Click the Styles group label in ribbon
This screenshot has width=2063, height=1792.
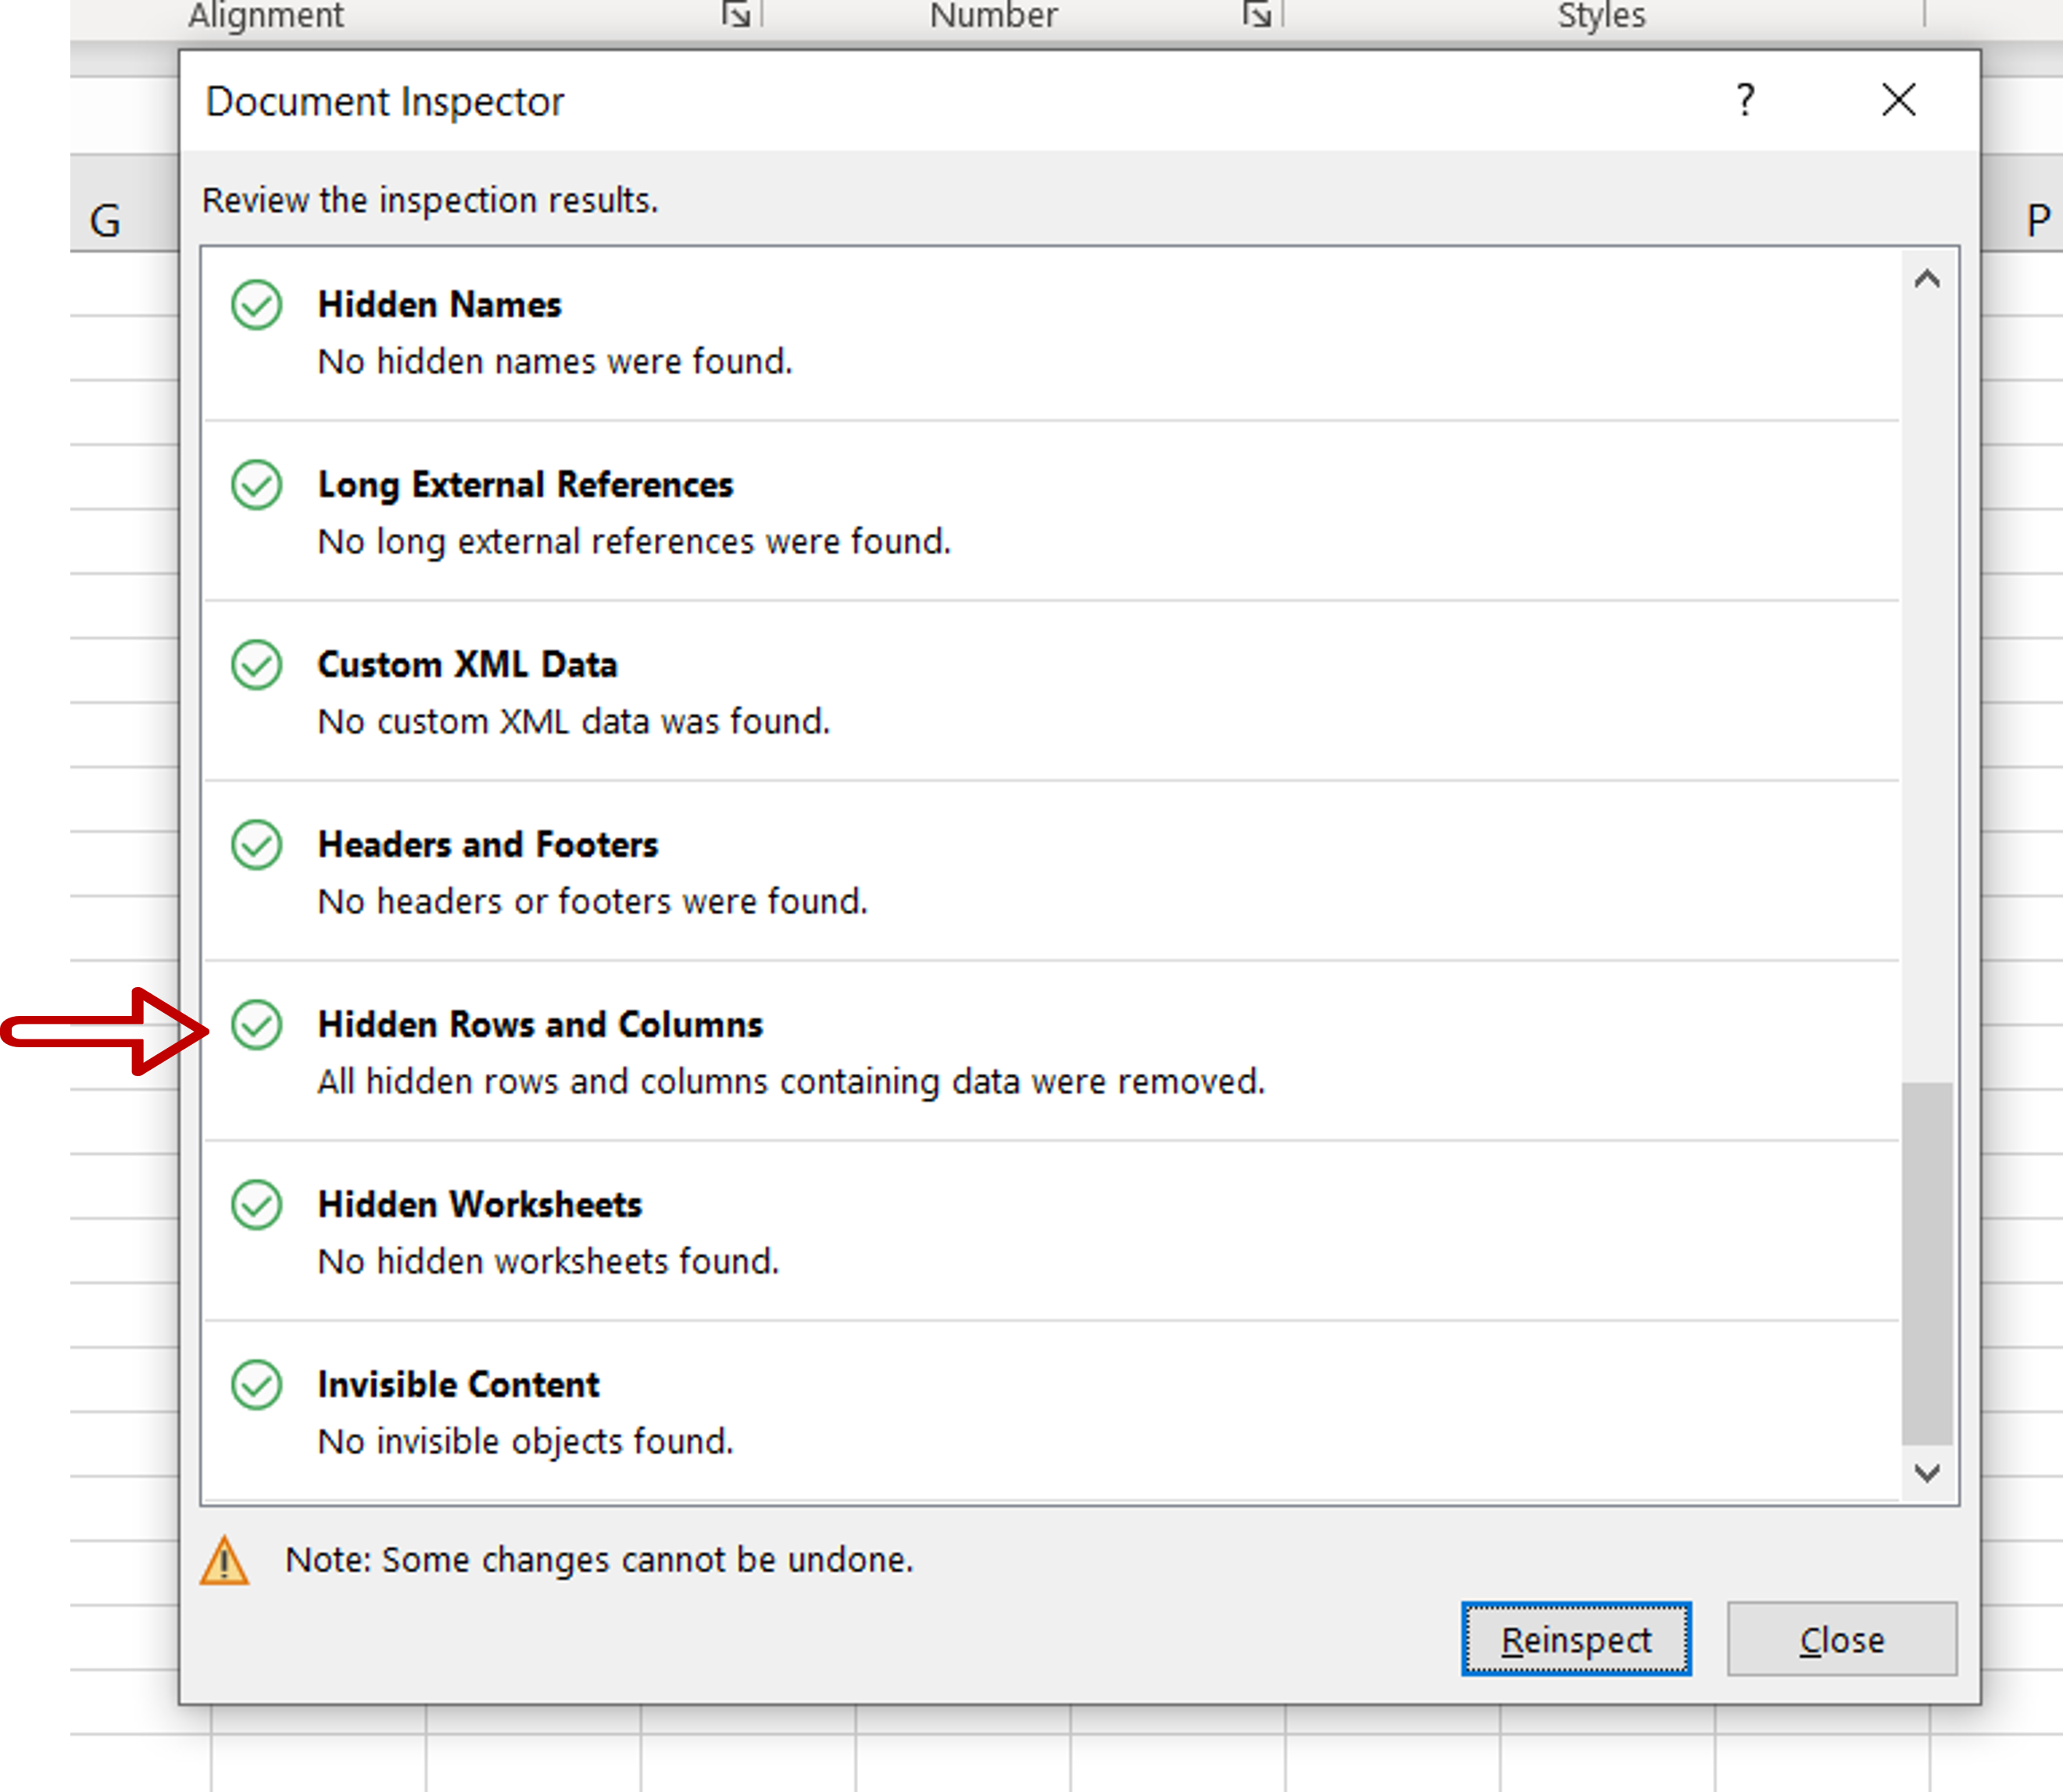[x=1601, y=15]
